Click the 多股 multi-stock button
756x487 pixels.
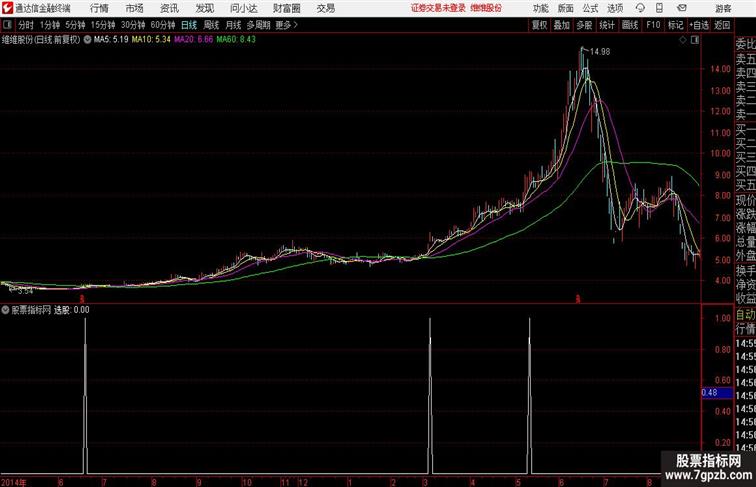click(584, 25)
